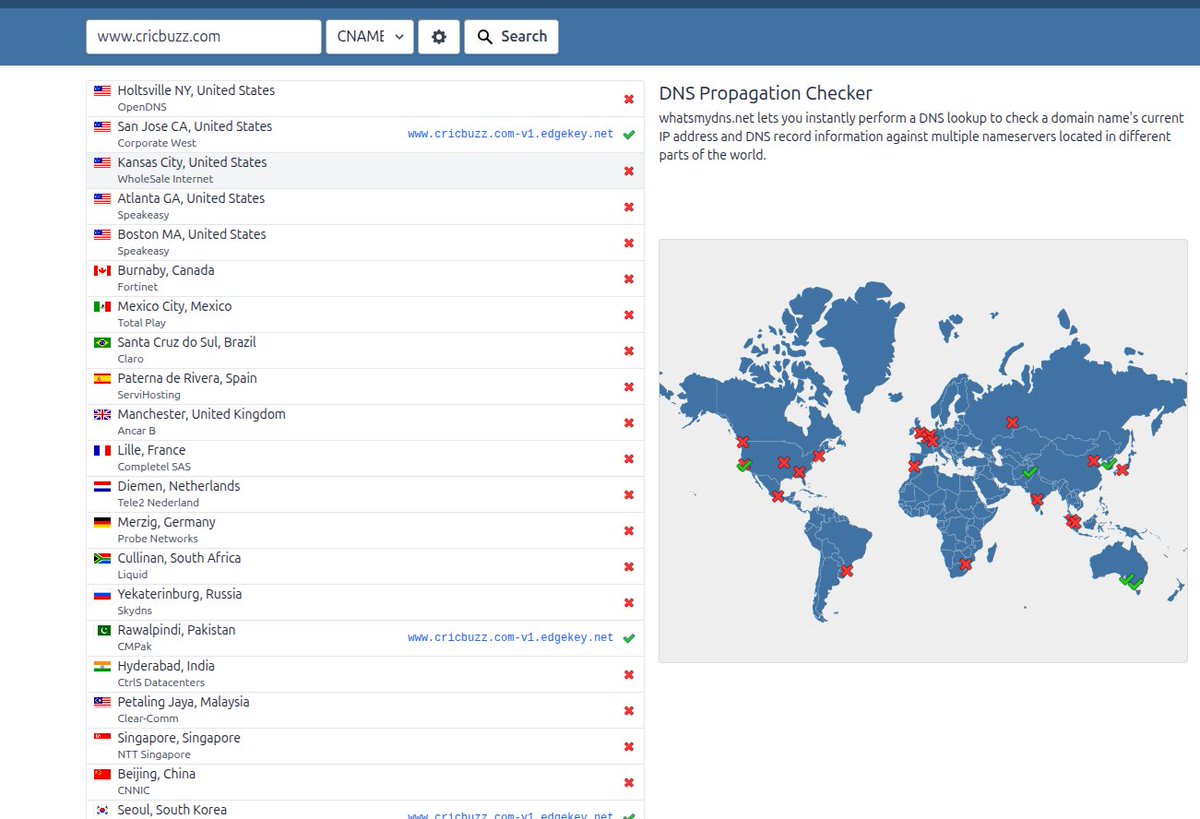Select the Beijing, China row
The image size is (1200, 819).
pyautogui.click(x=365, y=783)
